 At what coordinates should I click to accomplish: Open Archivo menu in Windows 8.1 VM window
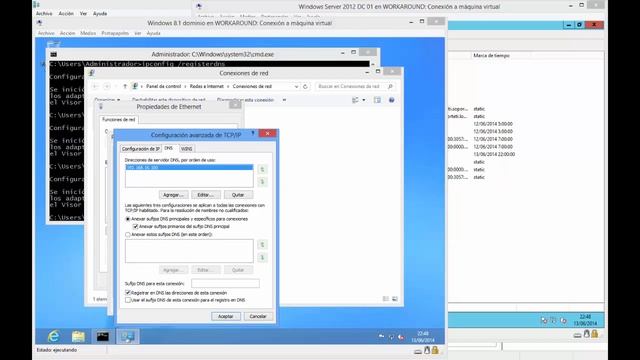pyautogui.click(x=46, y=33)
